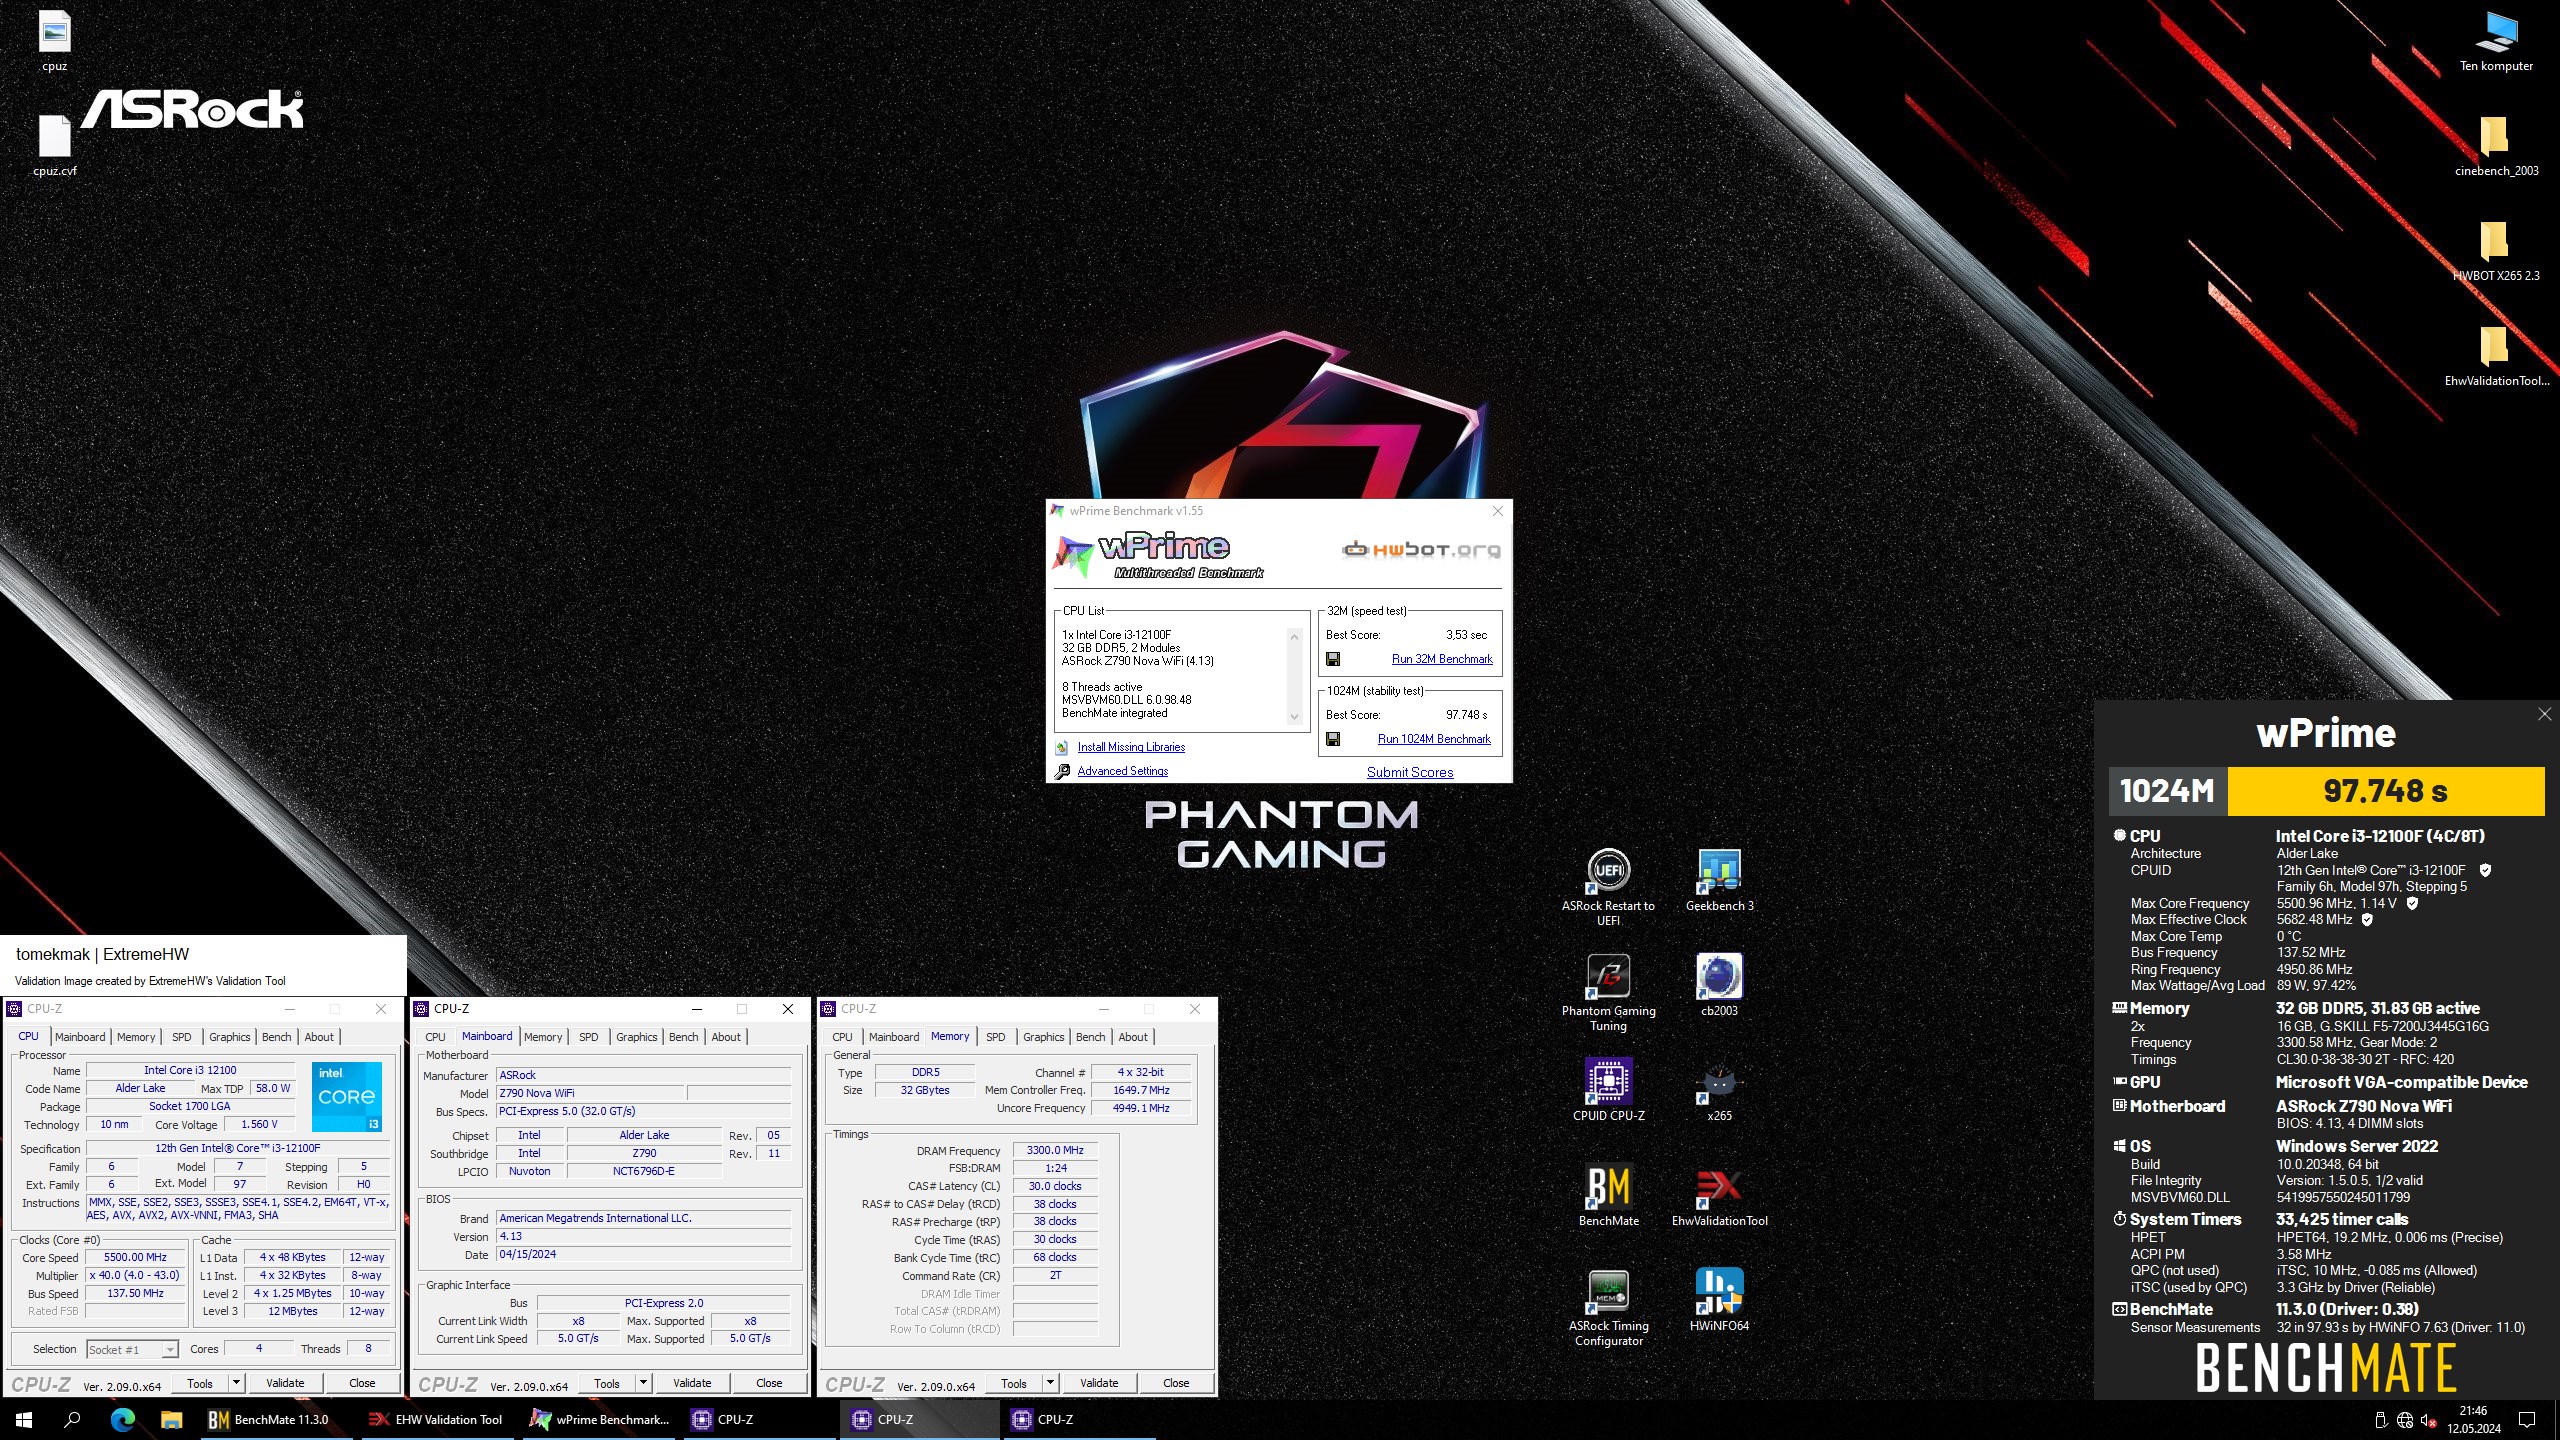
Task: Open the cpuz desktop file icon
Action: click(x=54, y=40)
